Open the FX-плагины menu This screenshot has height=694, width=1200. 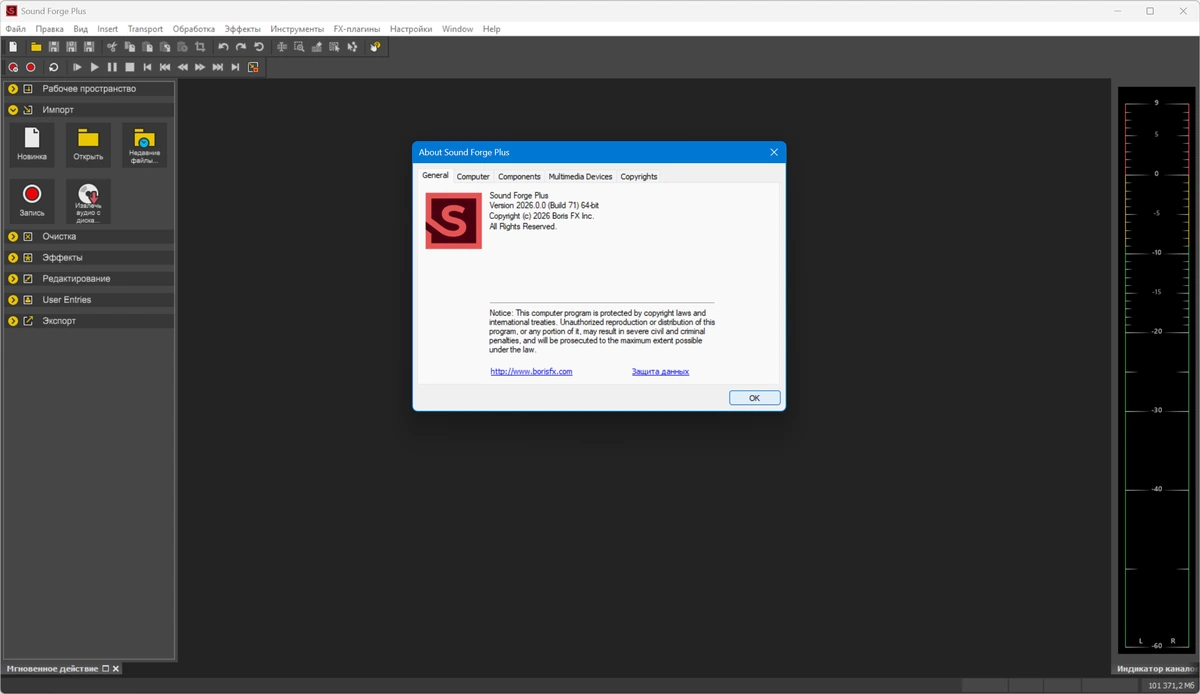pyautogui.click(x=357, y=29)
